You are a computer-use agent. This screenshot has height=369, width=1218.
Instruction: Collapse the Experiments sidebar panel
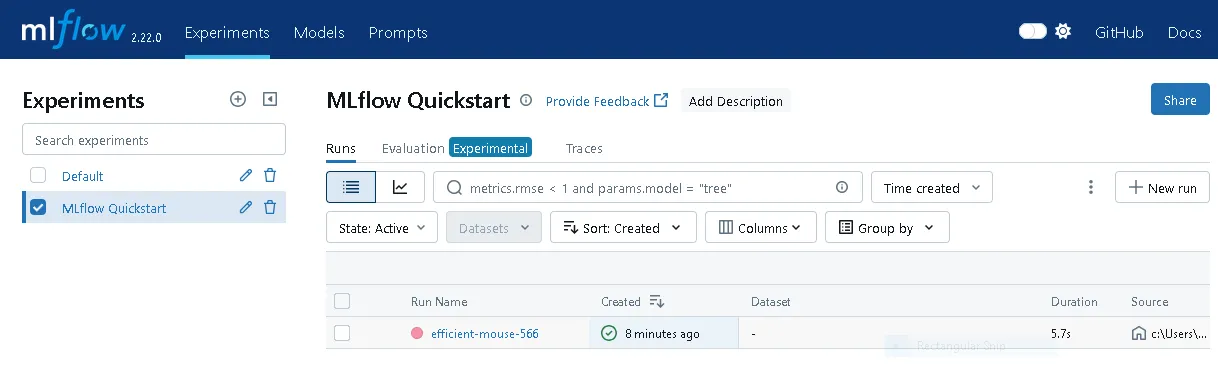coord(269,99)
